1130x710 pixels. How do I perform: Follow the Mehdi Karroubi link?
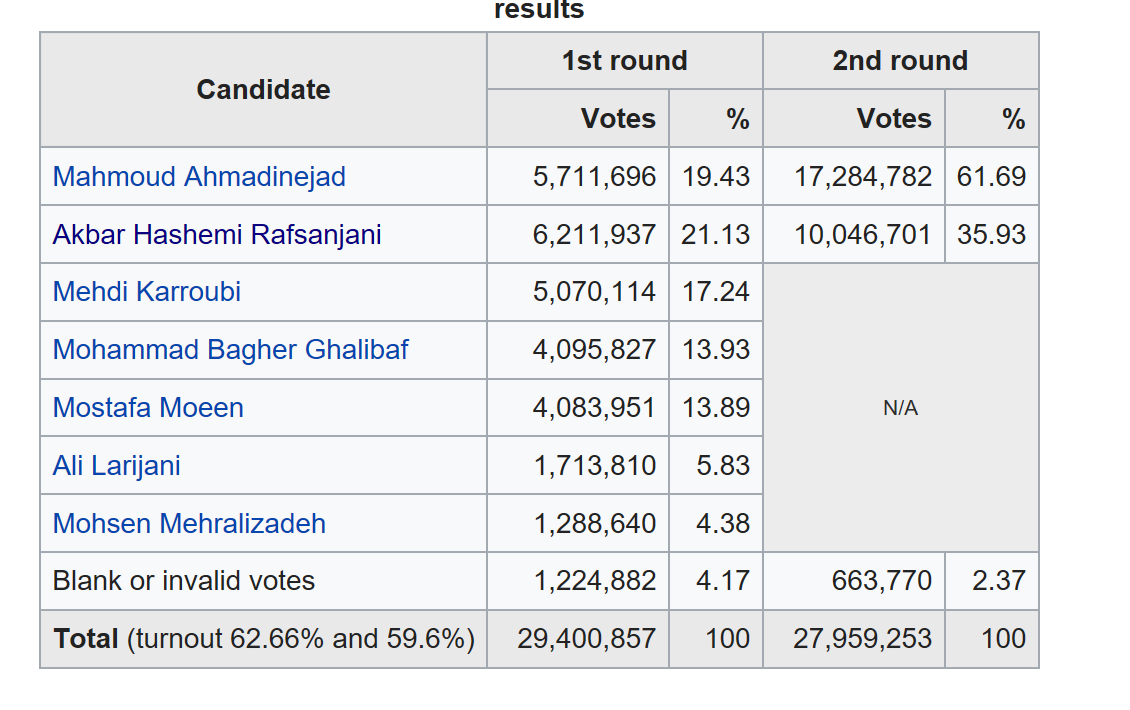pos(146,292)
